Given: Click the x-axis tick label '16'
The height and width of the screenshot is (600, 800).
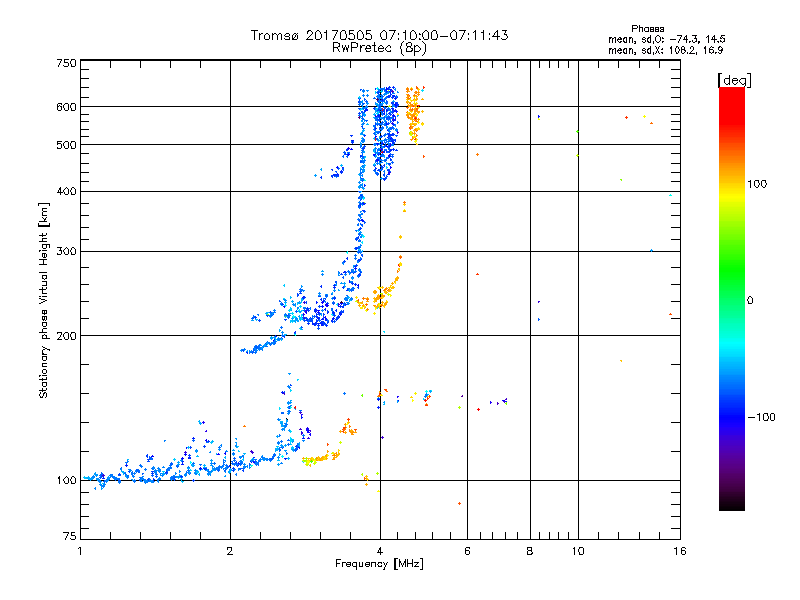Looking at the screenshot, I should coord(680,551).
